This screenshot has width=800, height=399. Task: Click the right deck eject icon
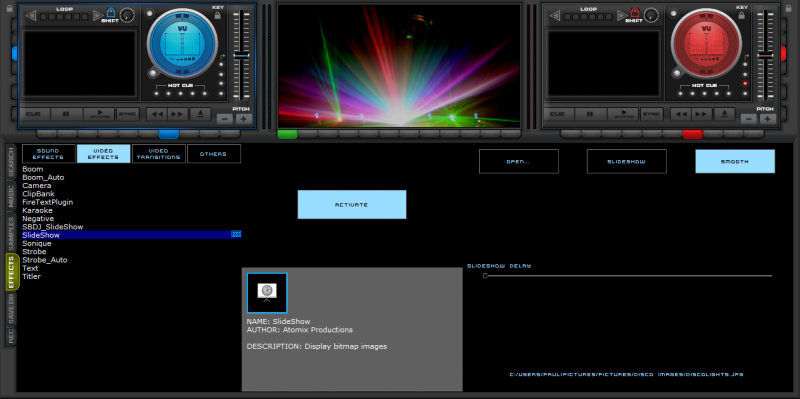[x=724, y=114]
